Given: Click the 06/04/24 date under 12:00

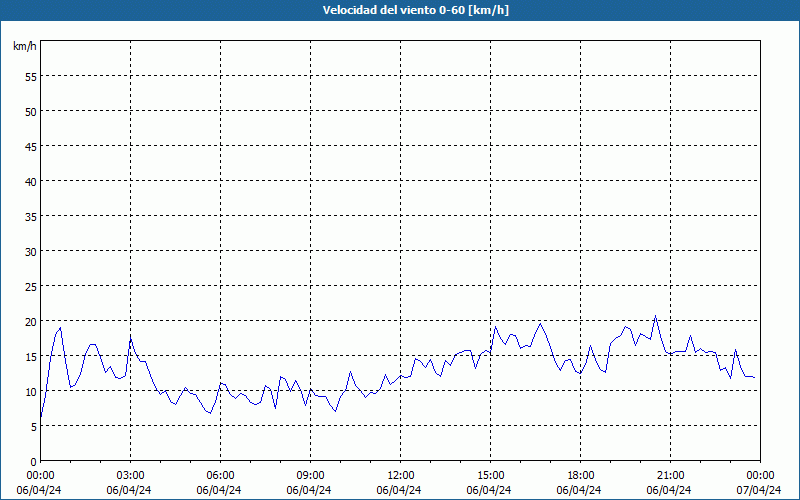Looking at the screenshot, I should (399, 490).
